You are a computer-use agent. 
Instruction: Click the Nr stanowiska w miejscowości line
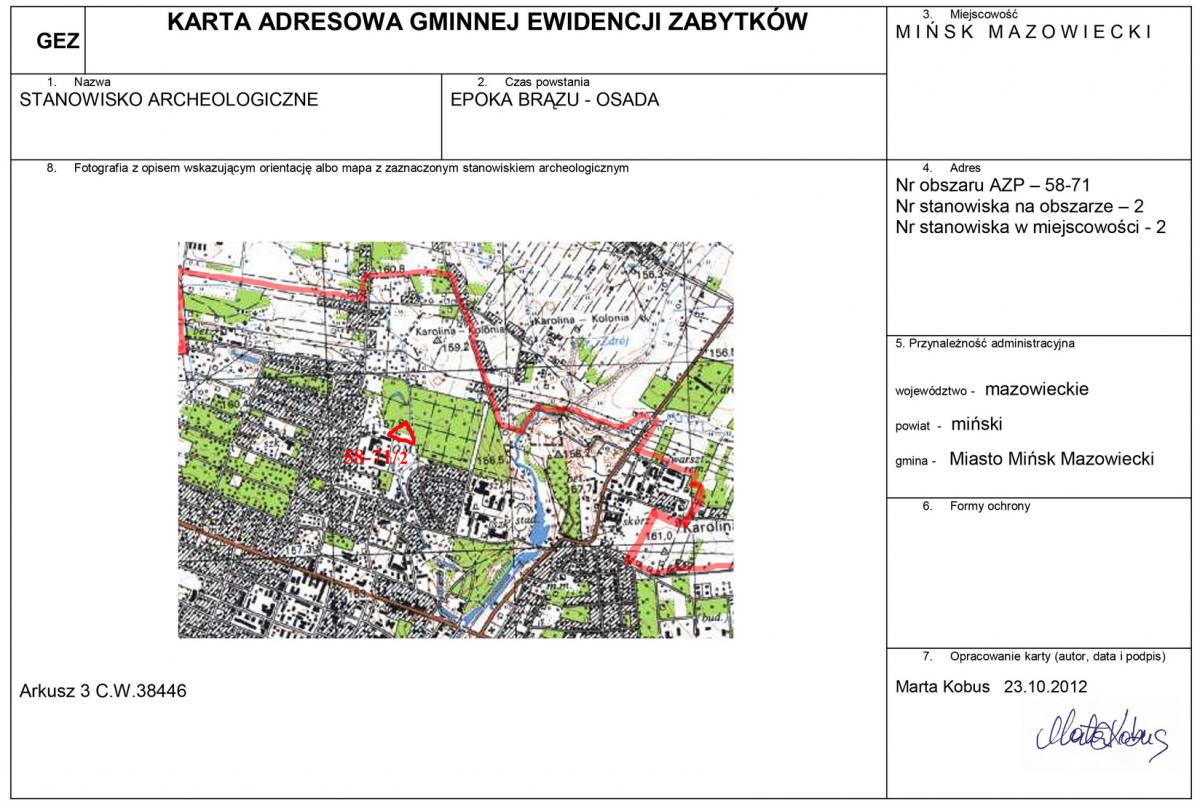click(x=1031, y=227)
